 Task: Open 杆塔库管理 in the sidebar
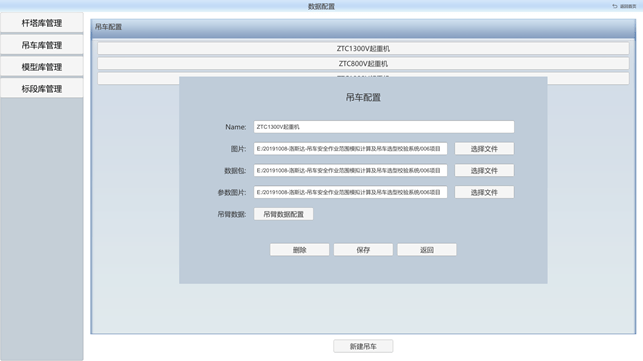[x=42, y=23]
